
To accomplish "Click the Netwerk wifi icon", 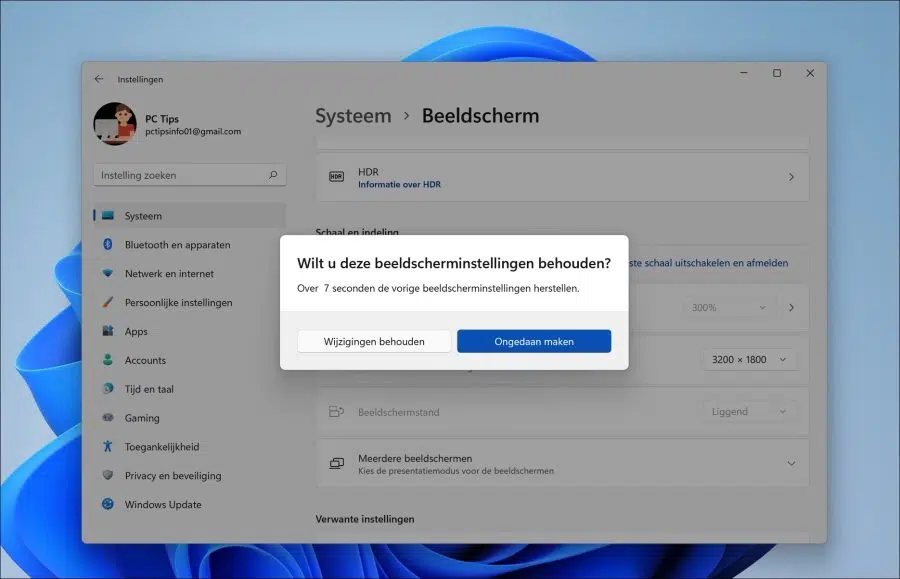I will [x=108, y=274].
